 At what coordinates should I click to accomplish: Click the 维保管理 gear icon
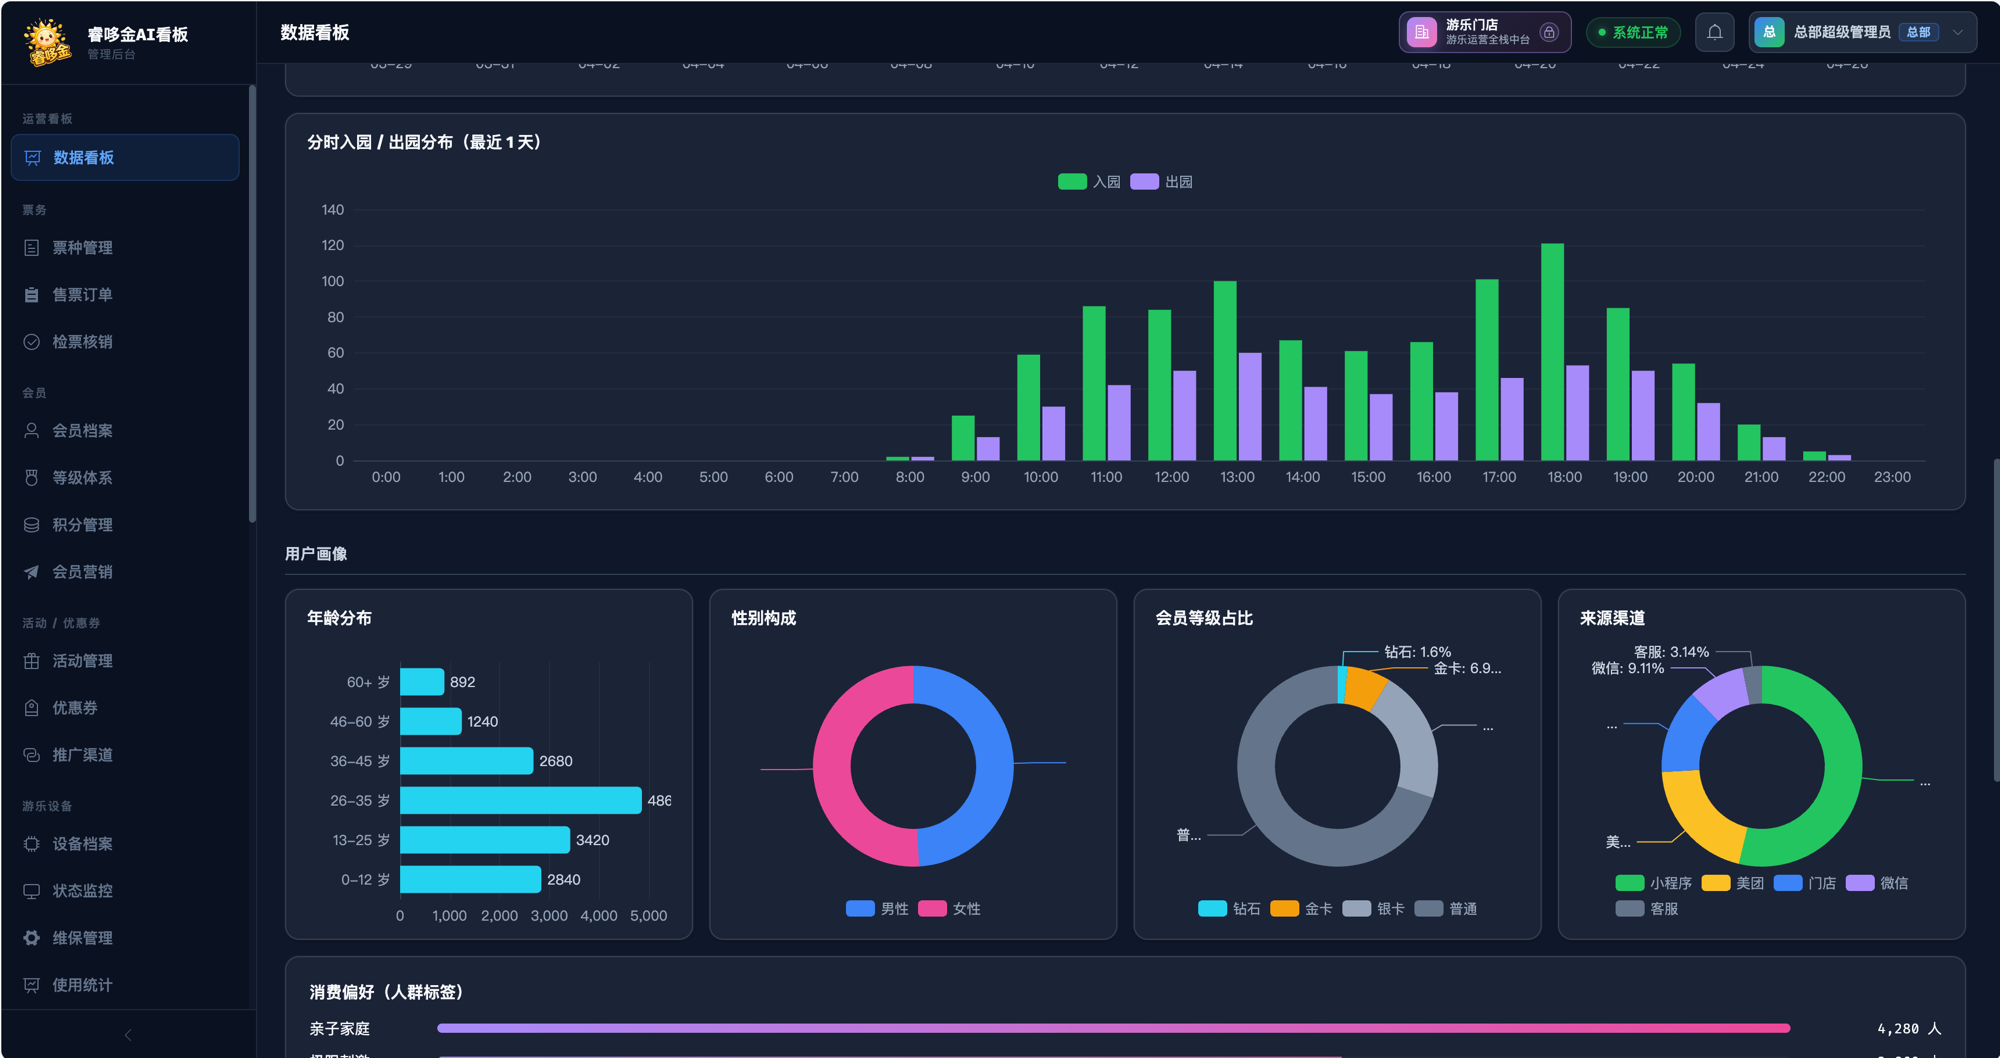[32, 938]
